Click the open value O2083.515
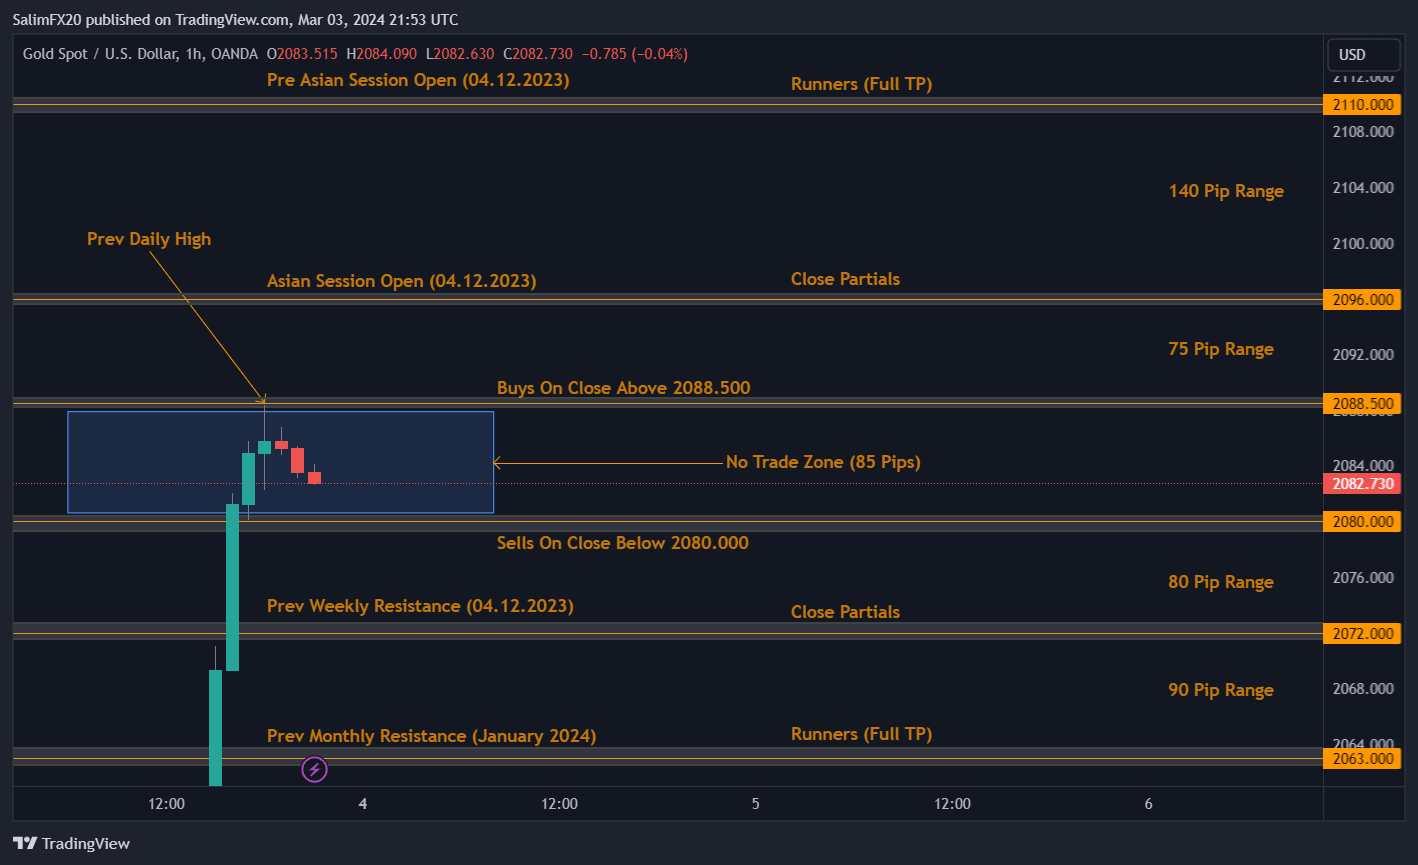This screenshot has width=1418, height=865. 301,54
